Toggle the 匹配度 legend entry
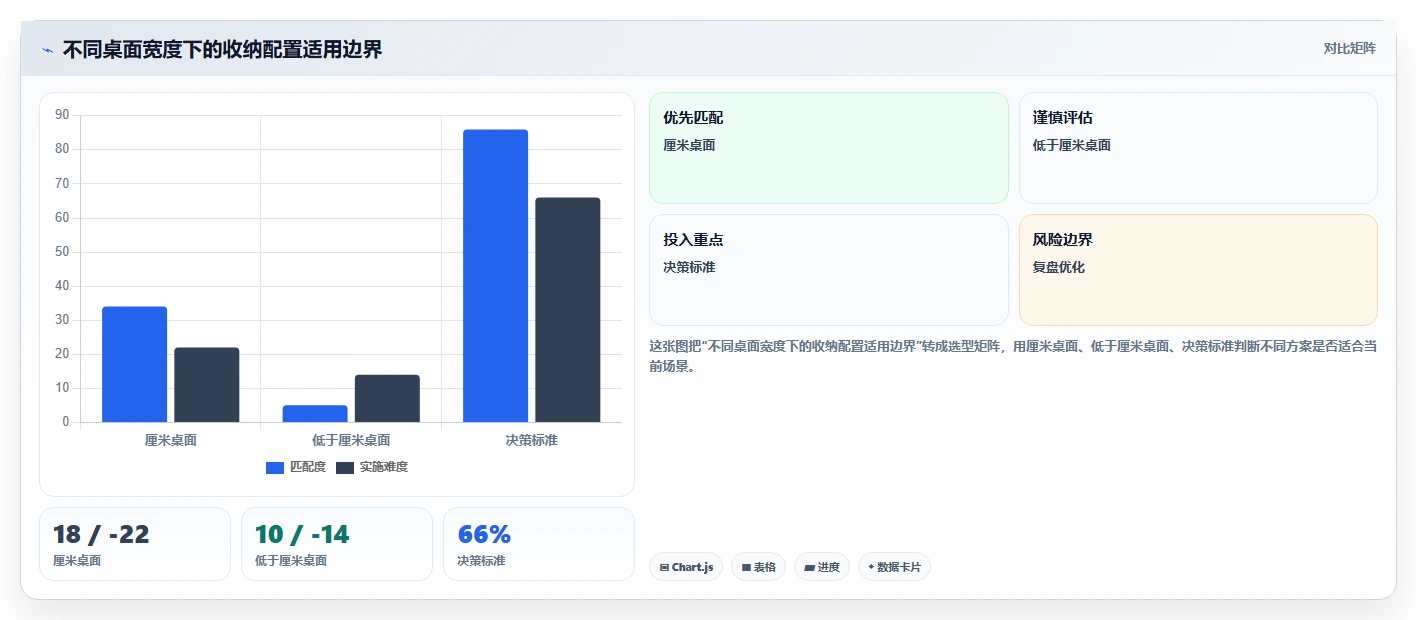The height and width of the screenshot is (620, 1417). [x=296, y=467]
